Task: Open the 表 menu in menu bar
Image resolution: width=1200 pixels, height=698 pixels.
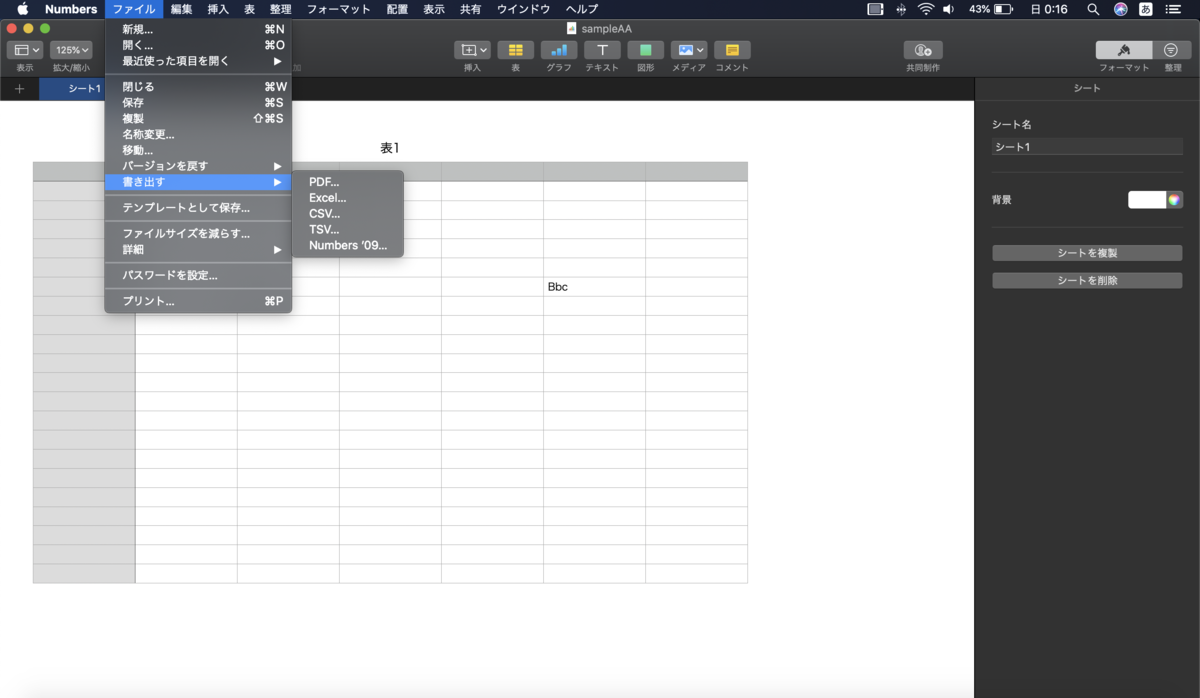Action: (249, 9)
